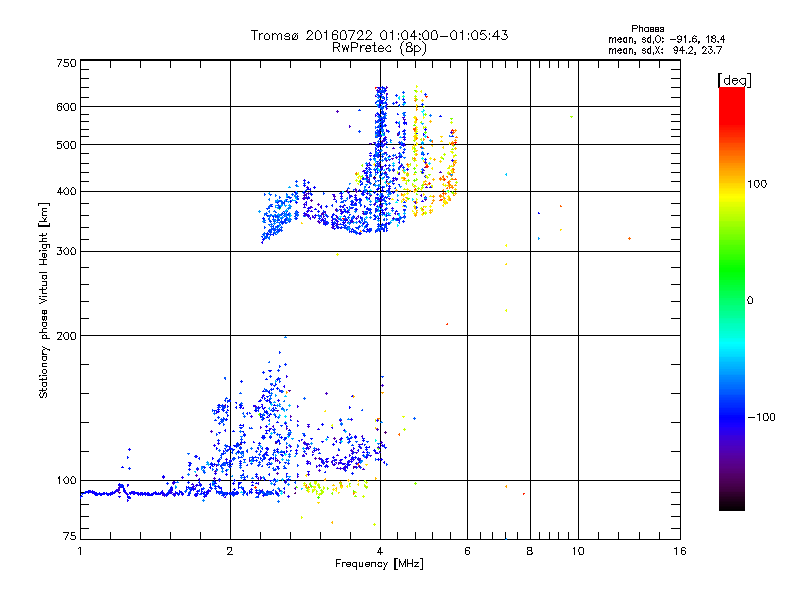Click the x-axis tick label '10'
800x600 pixels.
click(578, 551)
